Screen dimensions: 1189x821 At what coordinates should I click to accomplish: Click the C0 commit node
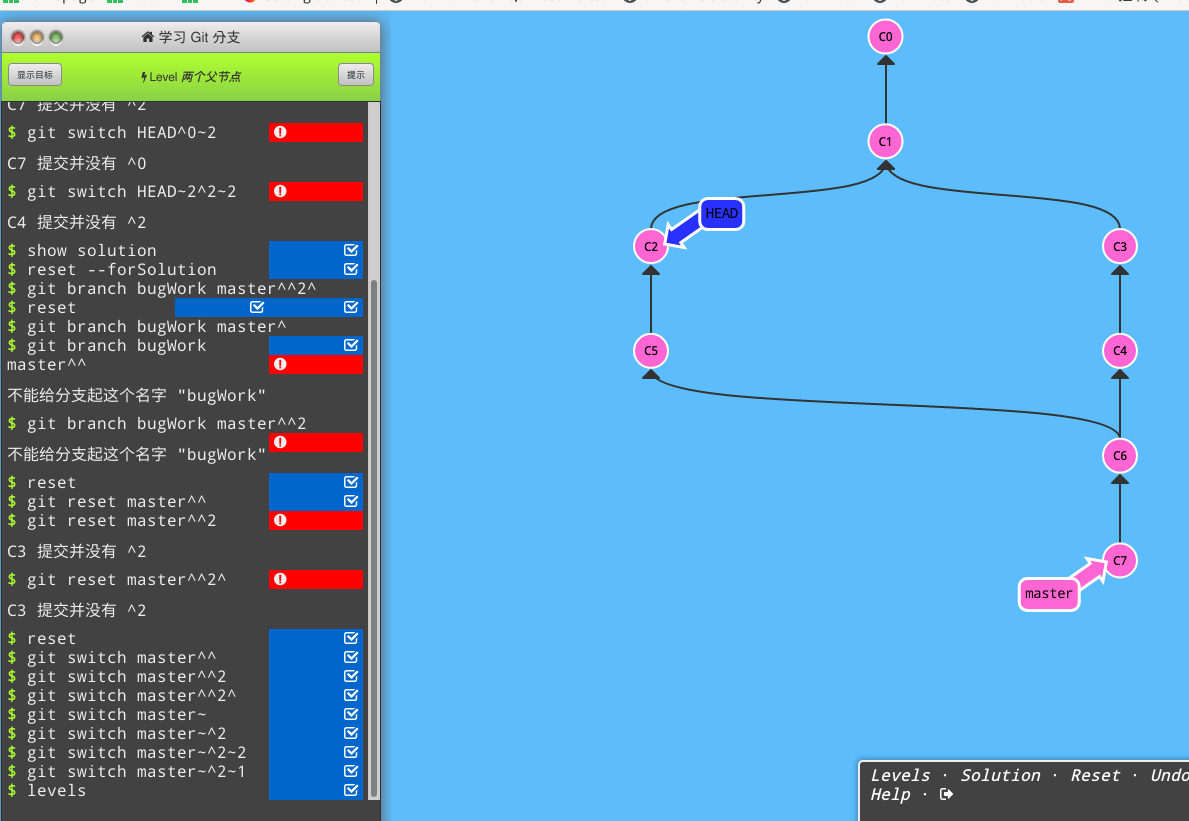[x=885, y=38]
